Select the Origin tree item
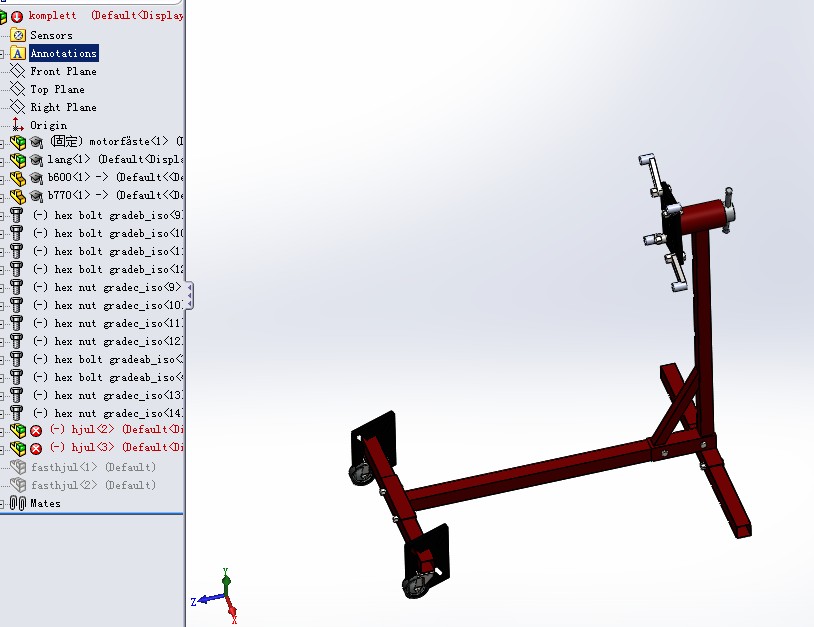The image size is (814, 627). click(48, 125)
